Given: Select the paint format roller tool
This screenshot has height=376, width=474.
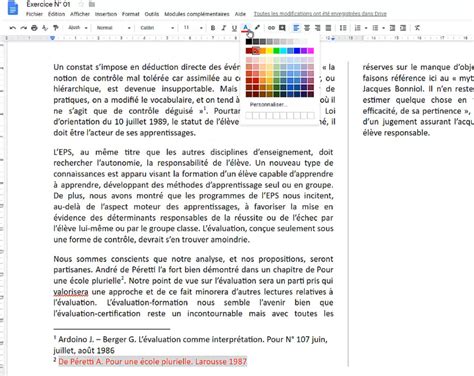Looking at the screenshot, I should (x=56, y=28).
